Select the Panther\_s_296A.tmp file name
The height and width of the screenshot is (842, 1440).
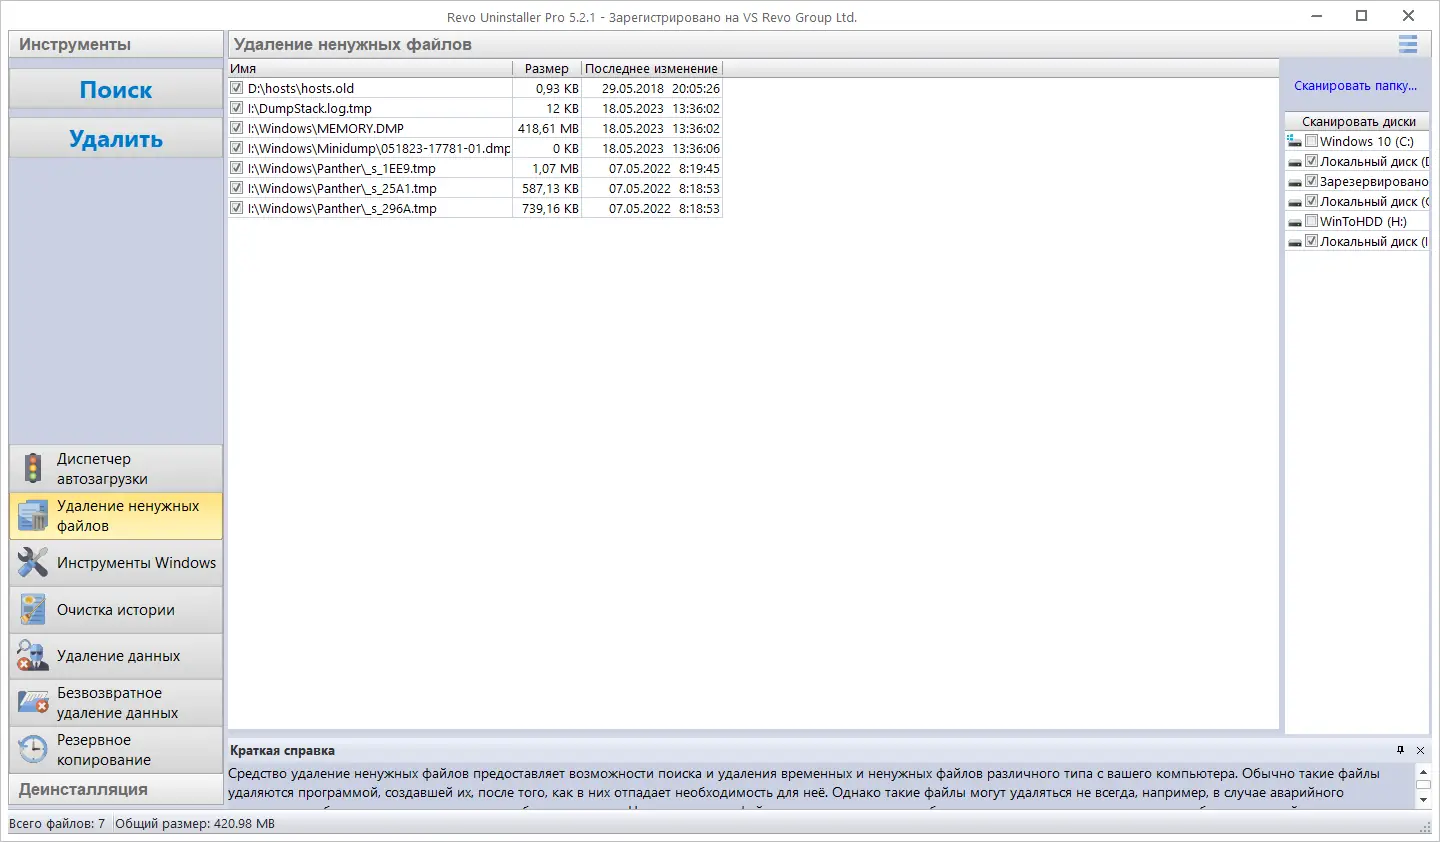(x=342, y=208)
